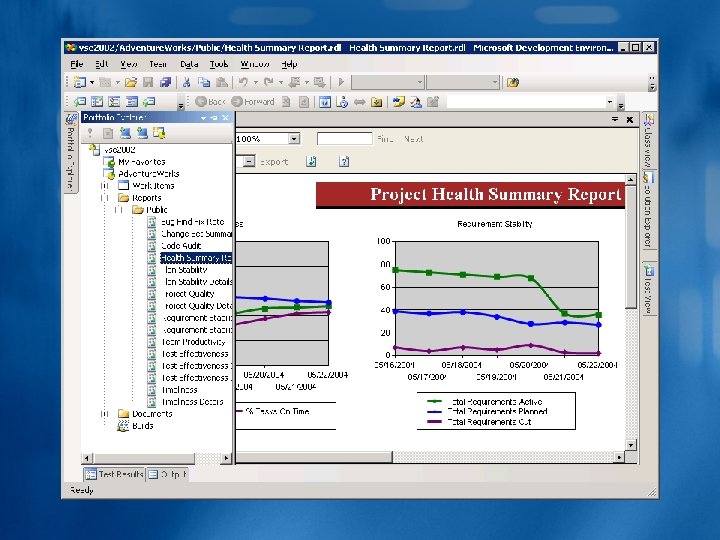Click the Paste icon in the toolbar

click(x=221, y=83)
